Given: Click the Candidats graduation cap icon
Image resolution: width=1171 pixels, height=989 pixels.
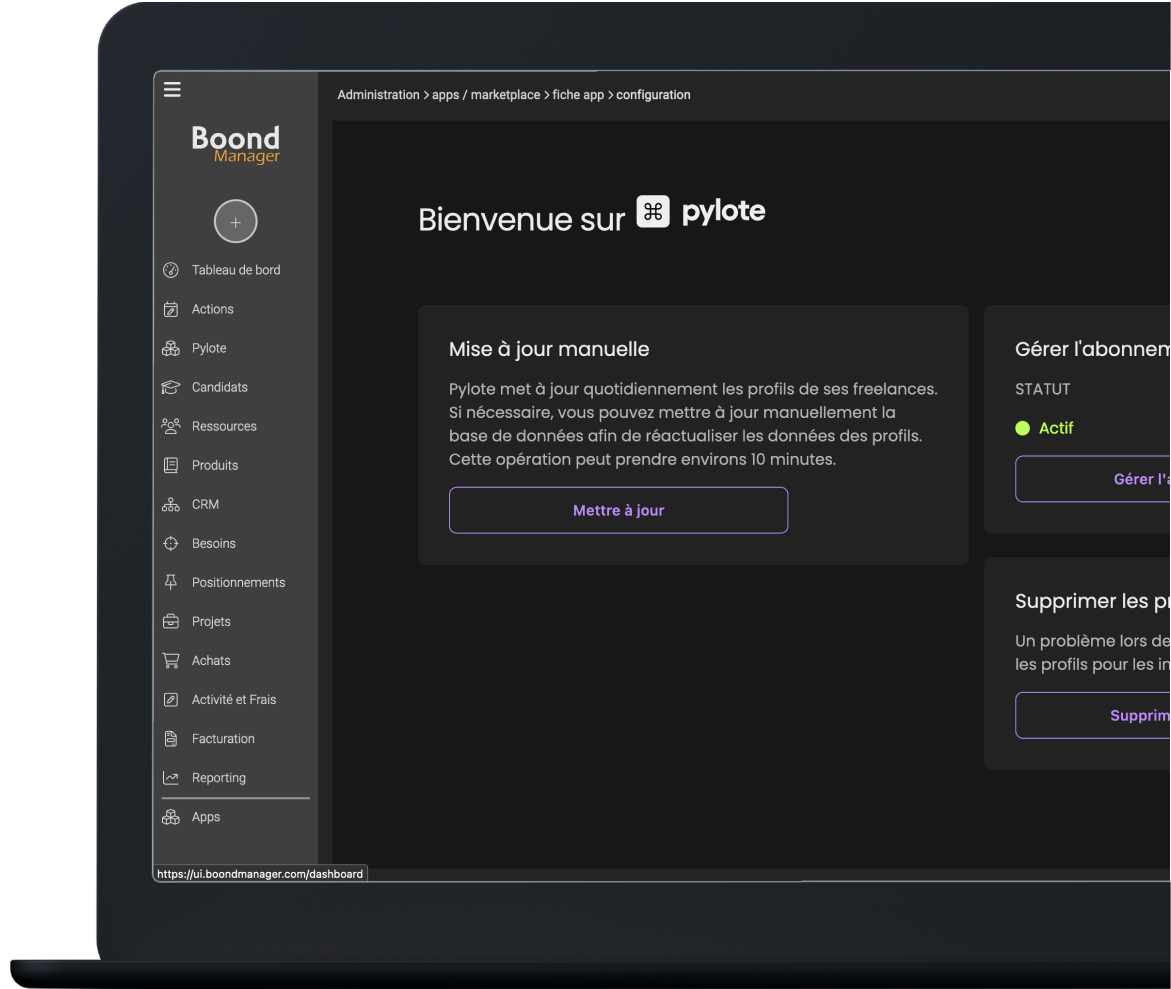Looking at the screenshot, I should pyautogui.click(x=171, y=387).
